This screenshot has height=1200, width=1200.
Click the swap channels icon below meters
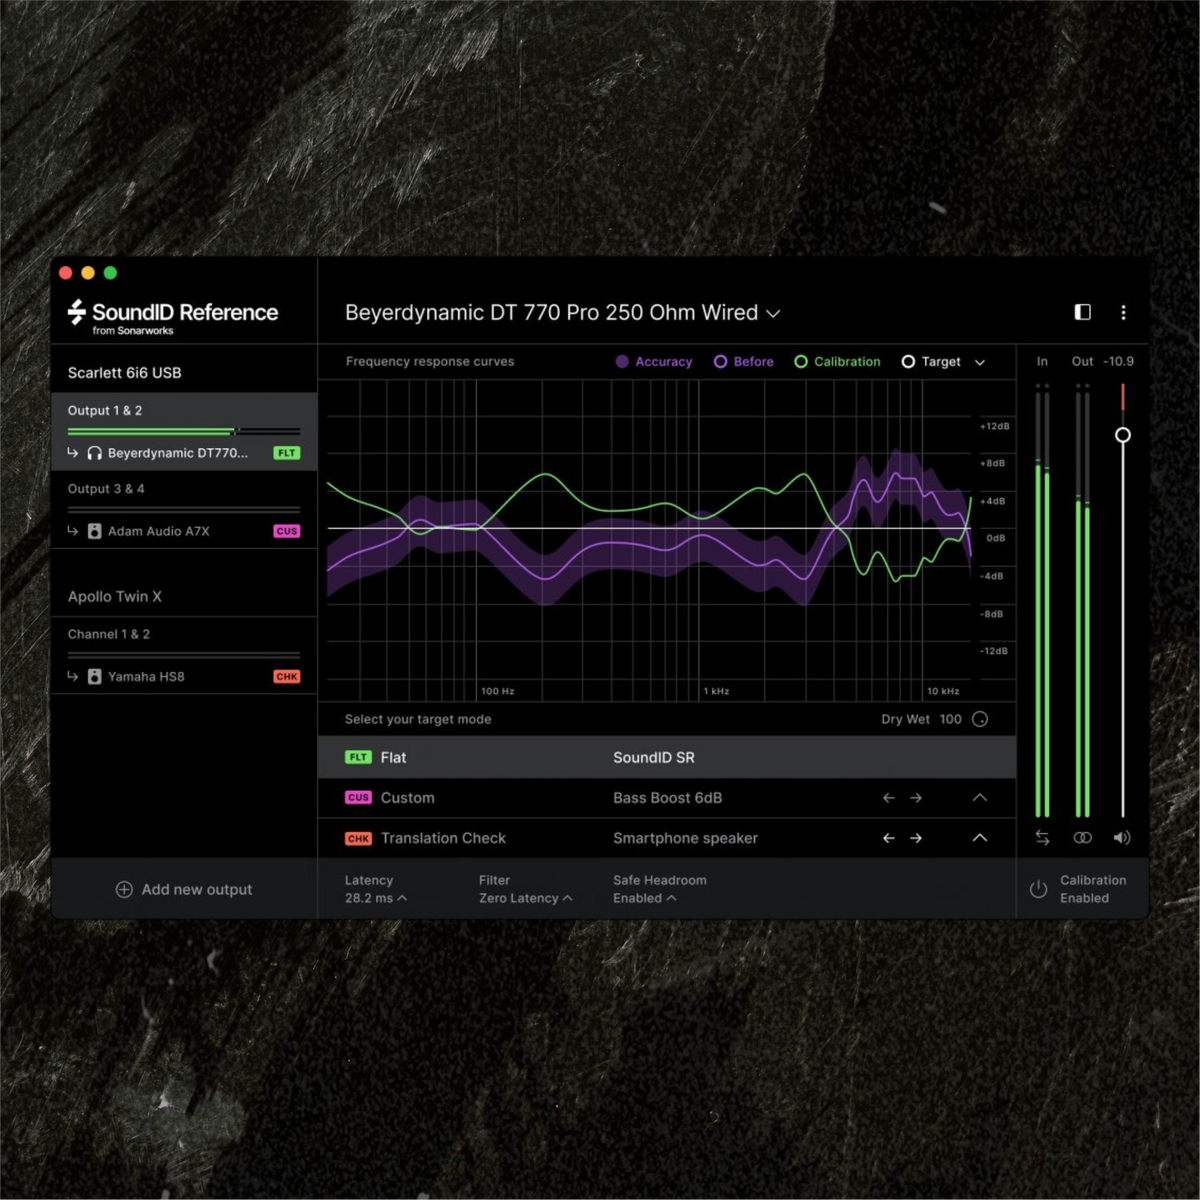[x=1042, y=837]
